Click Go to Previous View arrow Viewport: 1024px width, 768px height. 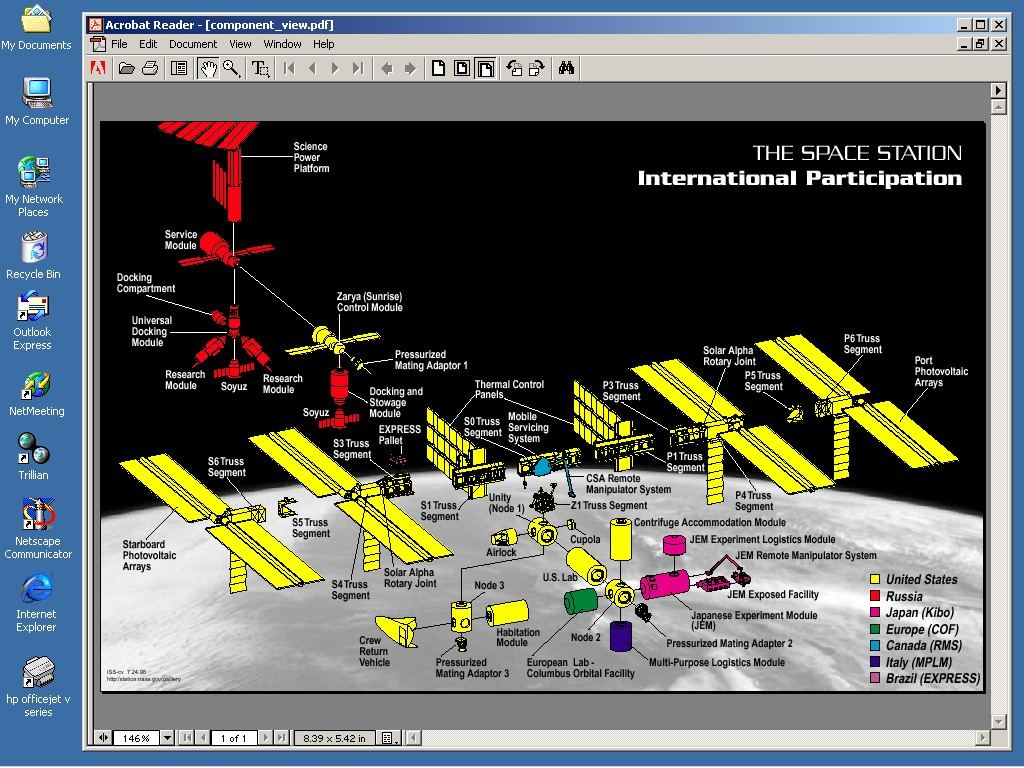387,69
